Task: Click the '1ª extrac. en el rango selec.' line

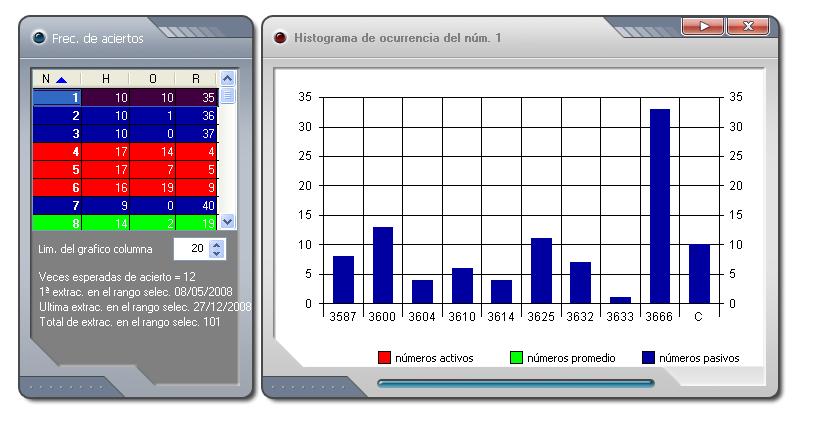Action: click(x=136, y=291)
